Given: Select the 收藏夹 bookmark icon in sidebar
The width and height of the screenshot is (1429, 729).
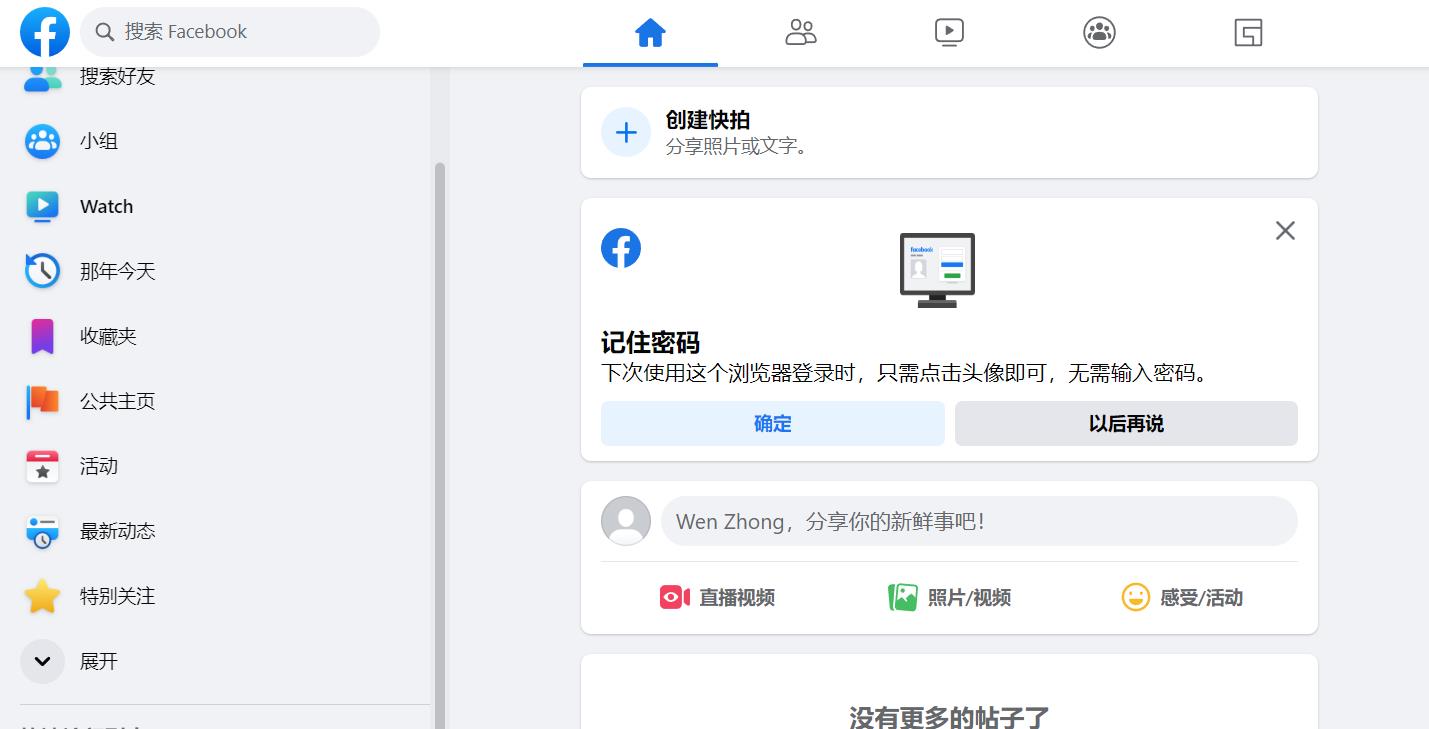Looking at the screenshot, I should [x=42, y=336].
